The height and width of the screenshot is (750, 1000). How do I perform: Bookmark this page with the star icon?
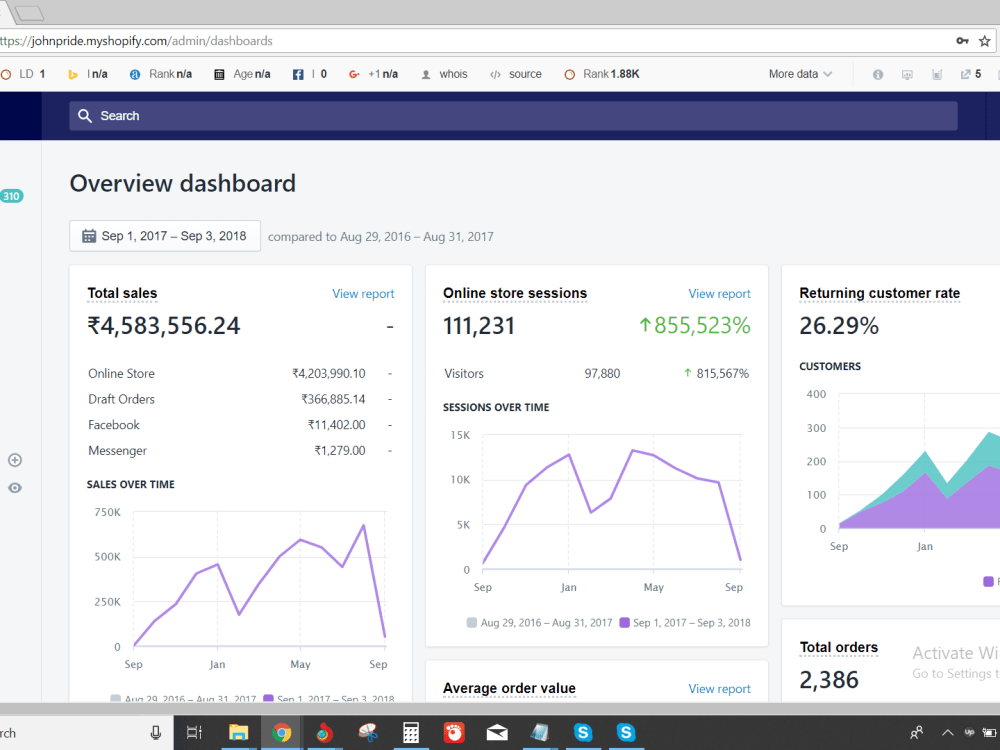point(985,41)
